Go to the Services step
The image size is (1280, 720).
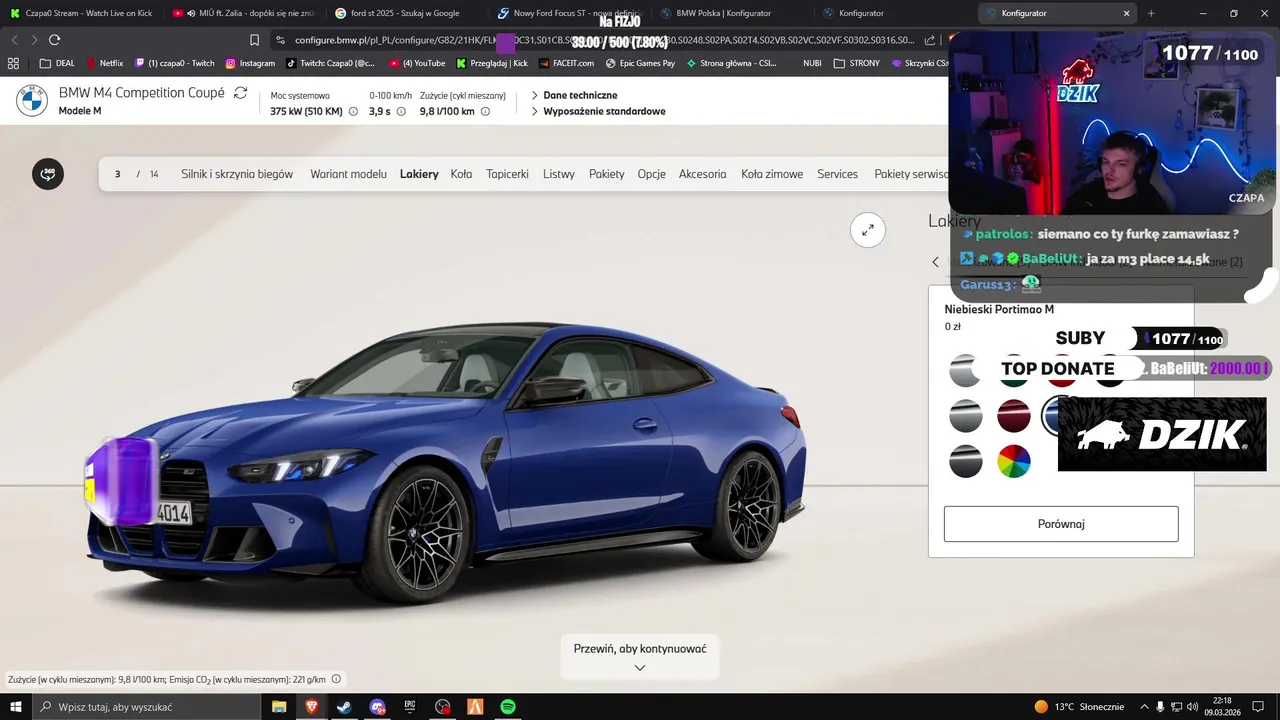[837, 174]
